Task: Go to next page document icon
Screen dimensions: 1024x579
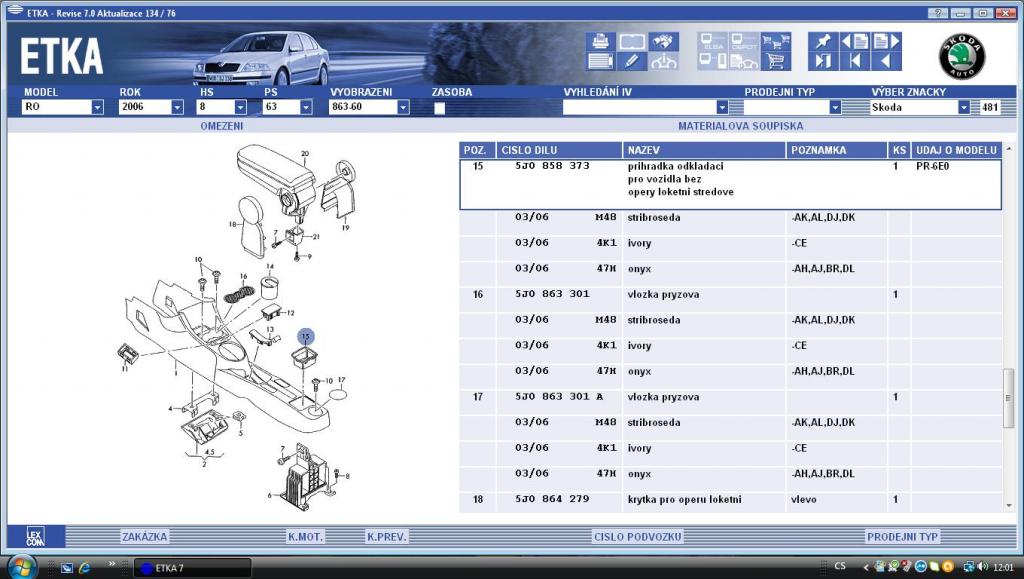Action: tap(886, 42)
